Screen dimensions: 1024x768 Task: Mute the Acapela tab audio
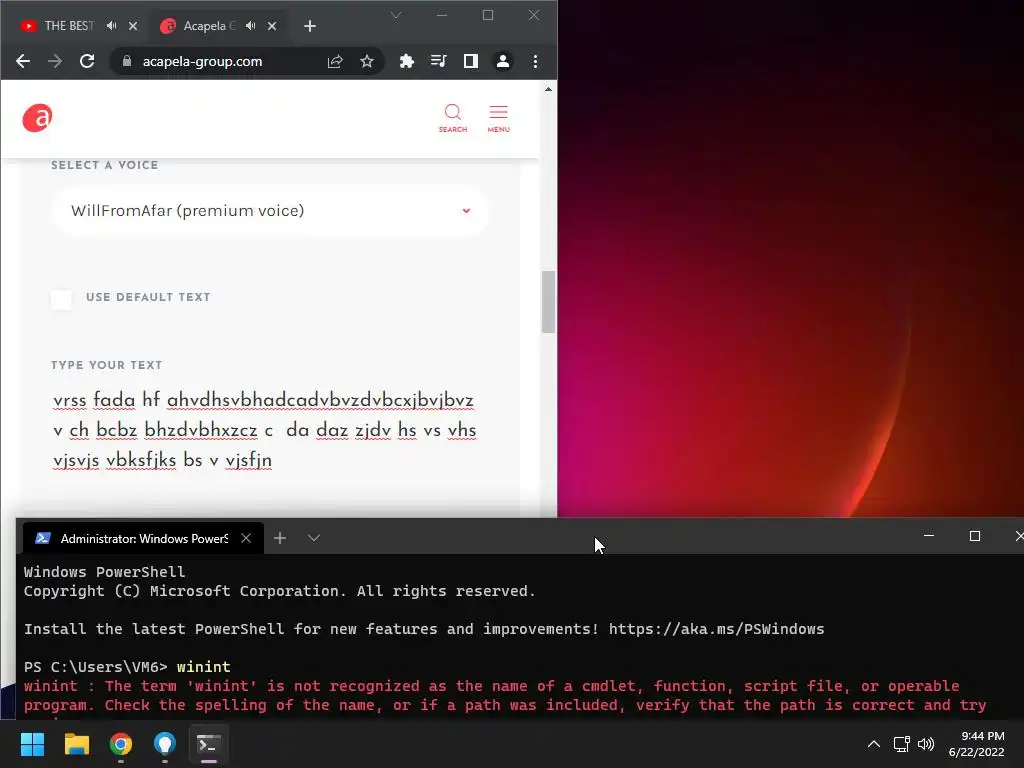tap(251, 25)
